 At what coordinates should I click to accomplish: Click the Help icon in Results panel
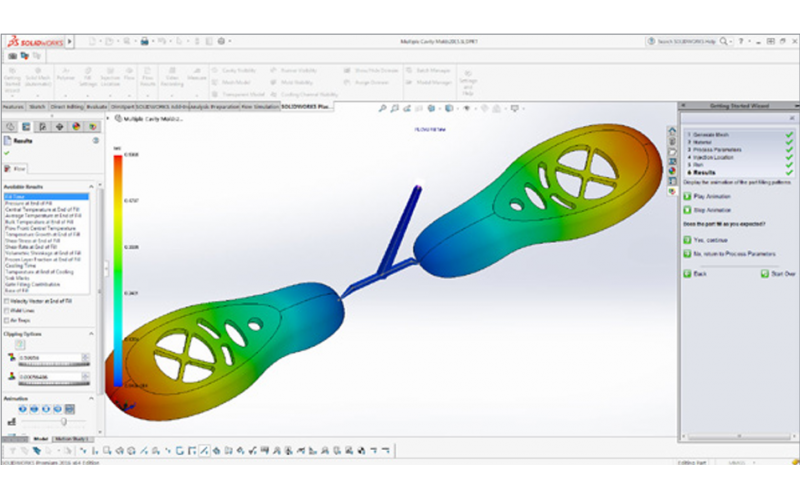click(95, 140)
